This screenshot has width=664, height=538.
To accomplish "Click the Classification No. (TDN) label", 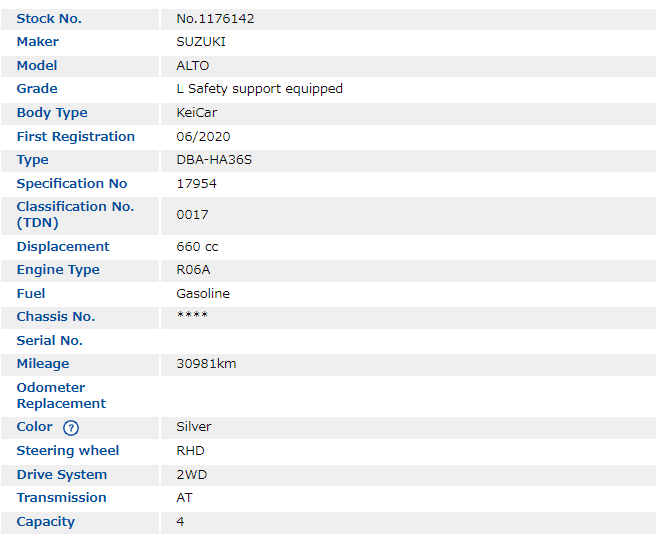I will tap(75, 214).
